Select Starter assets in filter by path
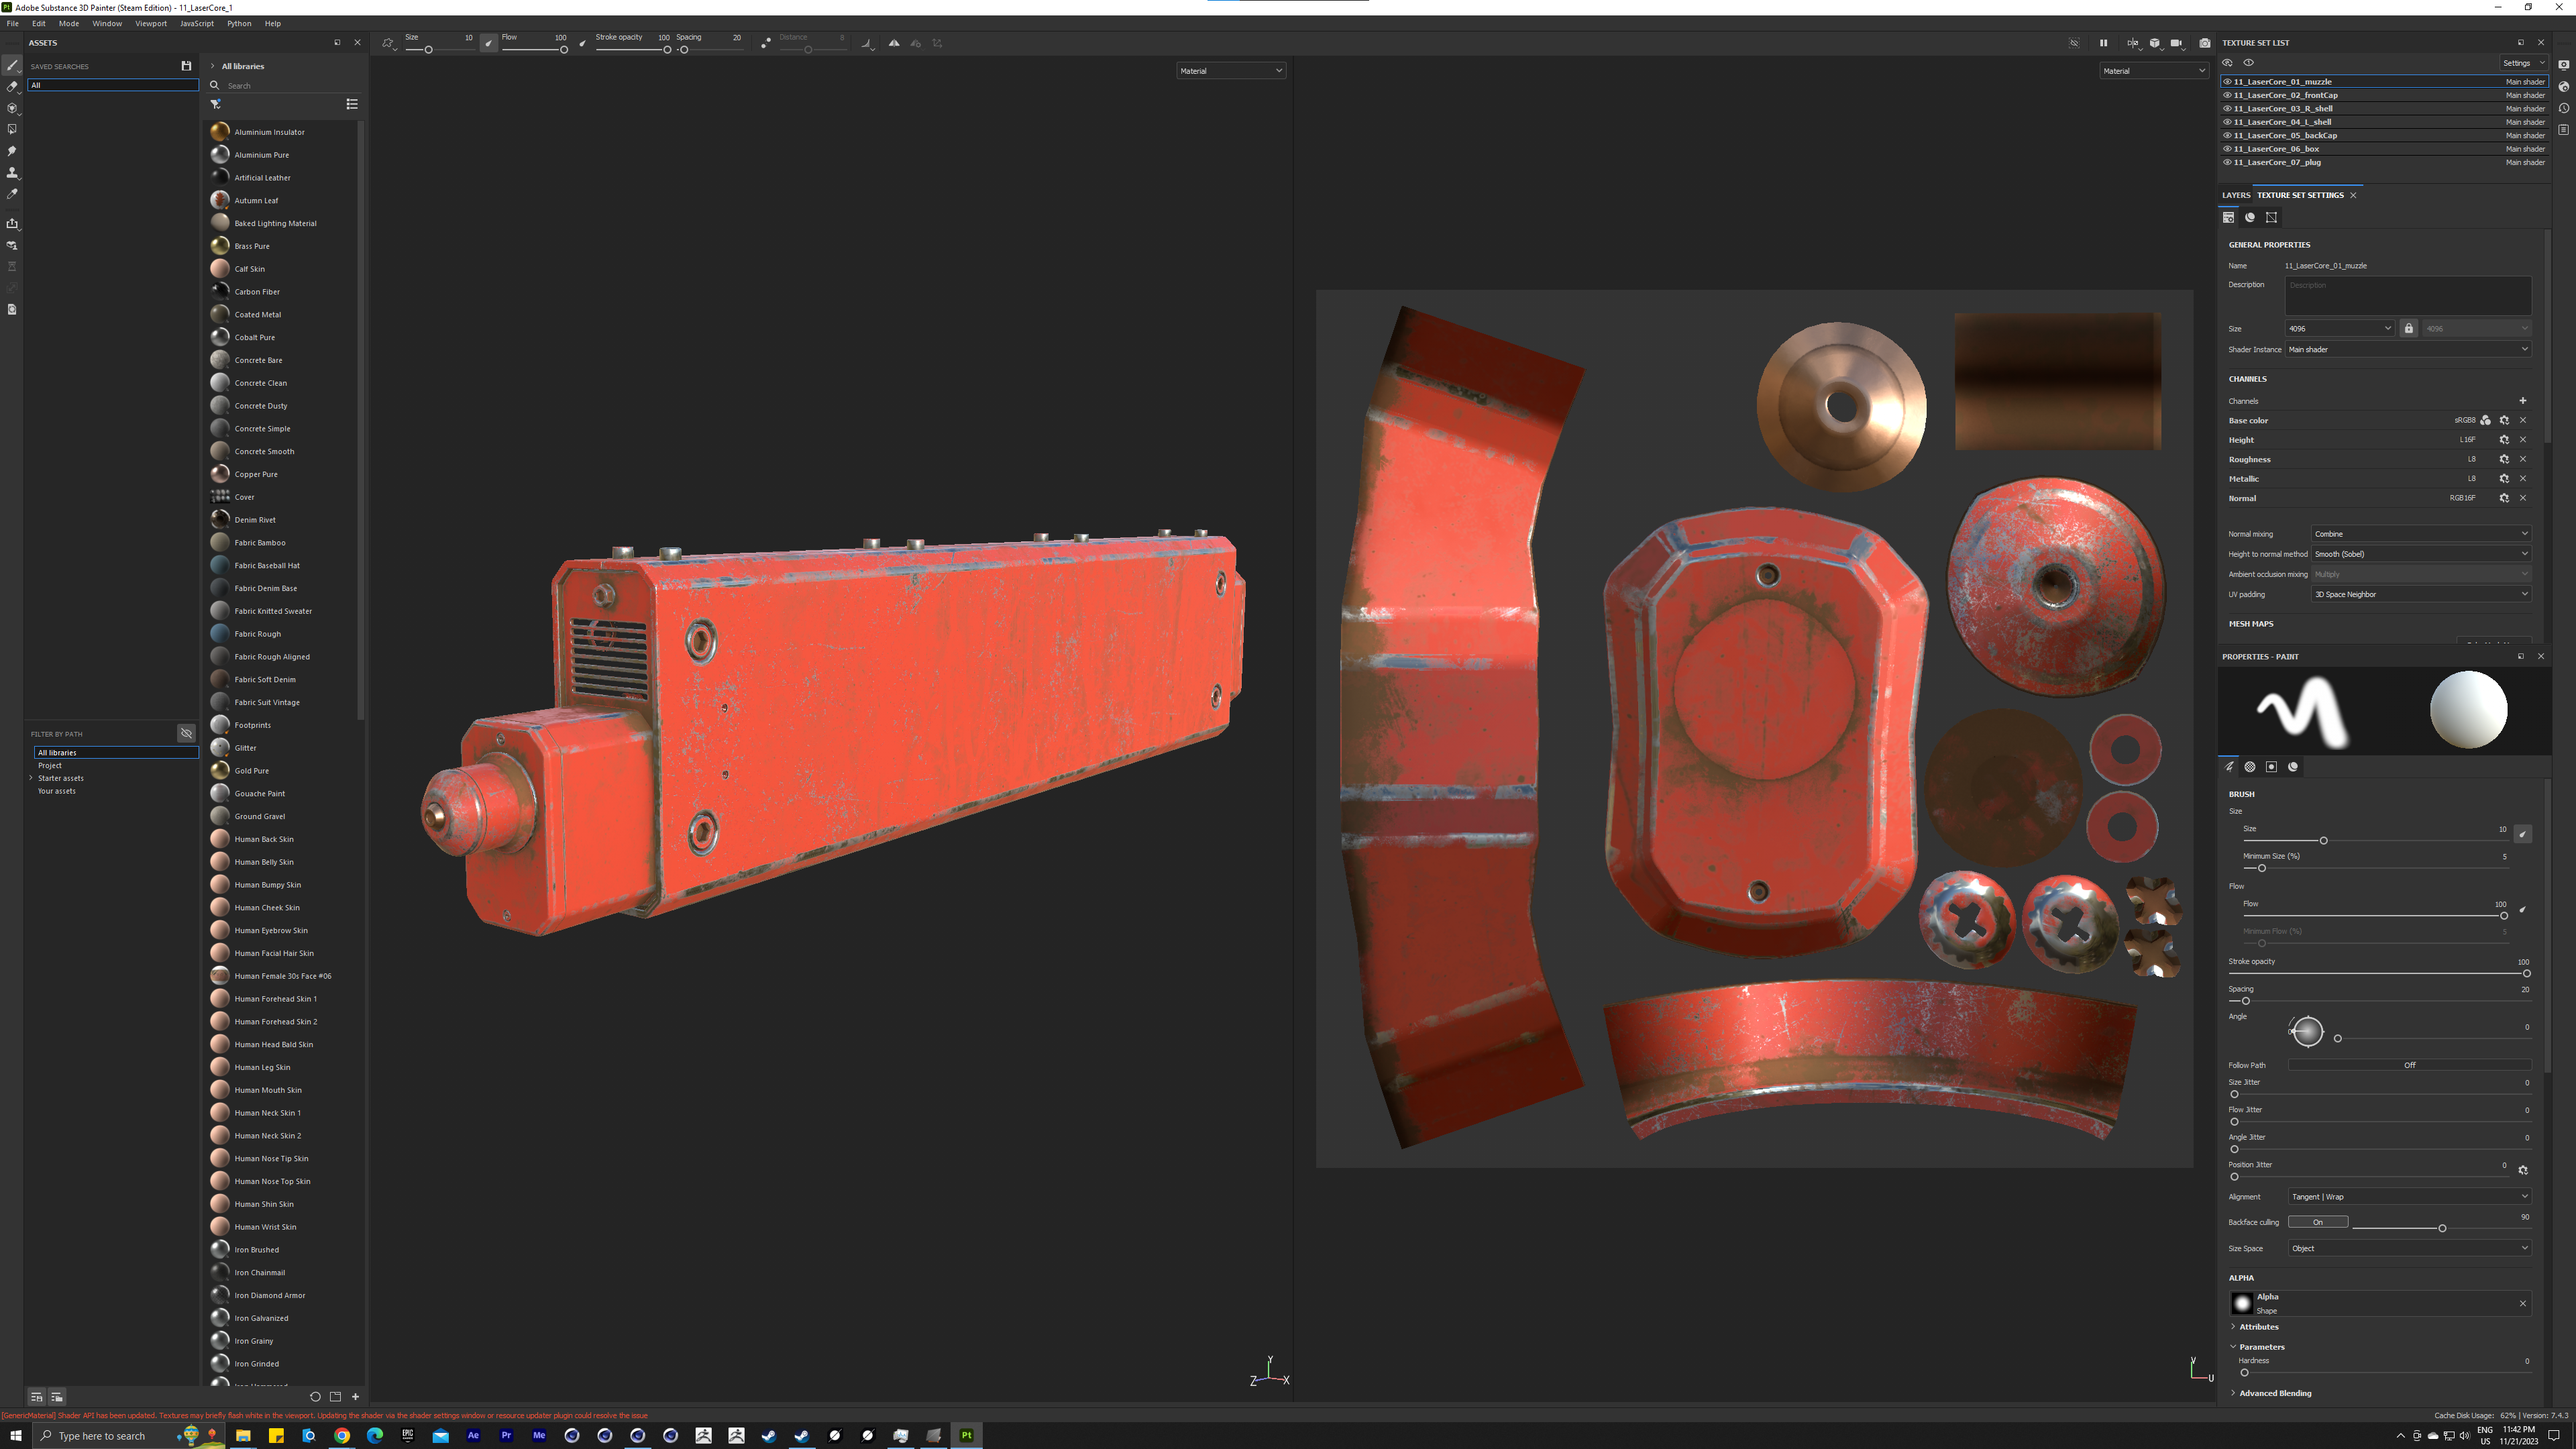This screenshot has width=2576, height=1449. pos(61,778)
